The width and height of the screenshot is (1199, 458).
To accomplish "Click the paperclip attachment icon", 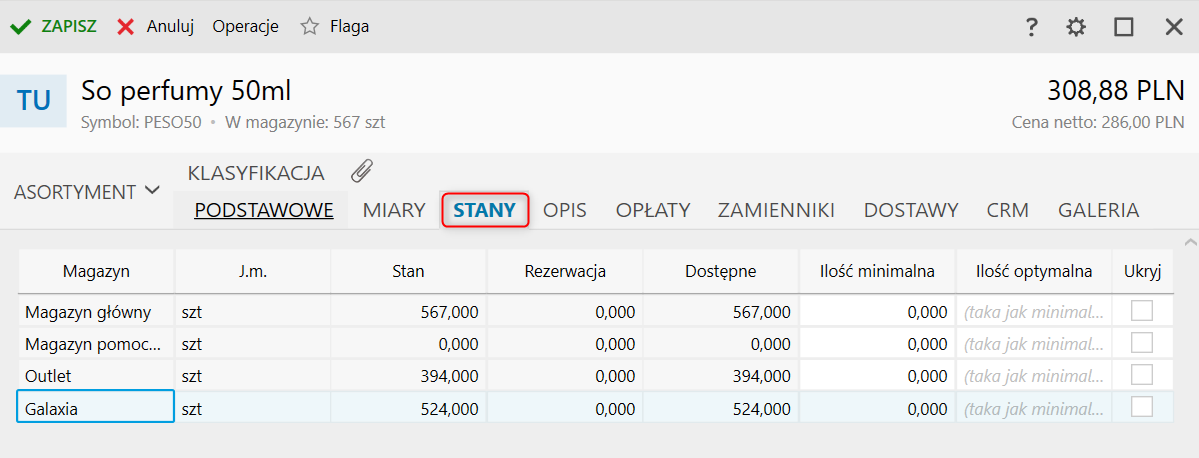I will point(362,171).
